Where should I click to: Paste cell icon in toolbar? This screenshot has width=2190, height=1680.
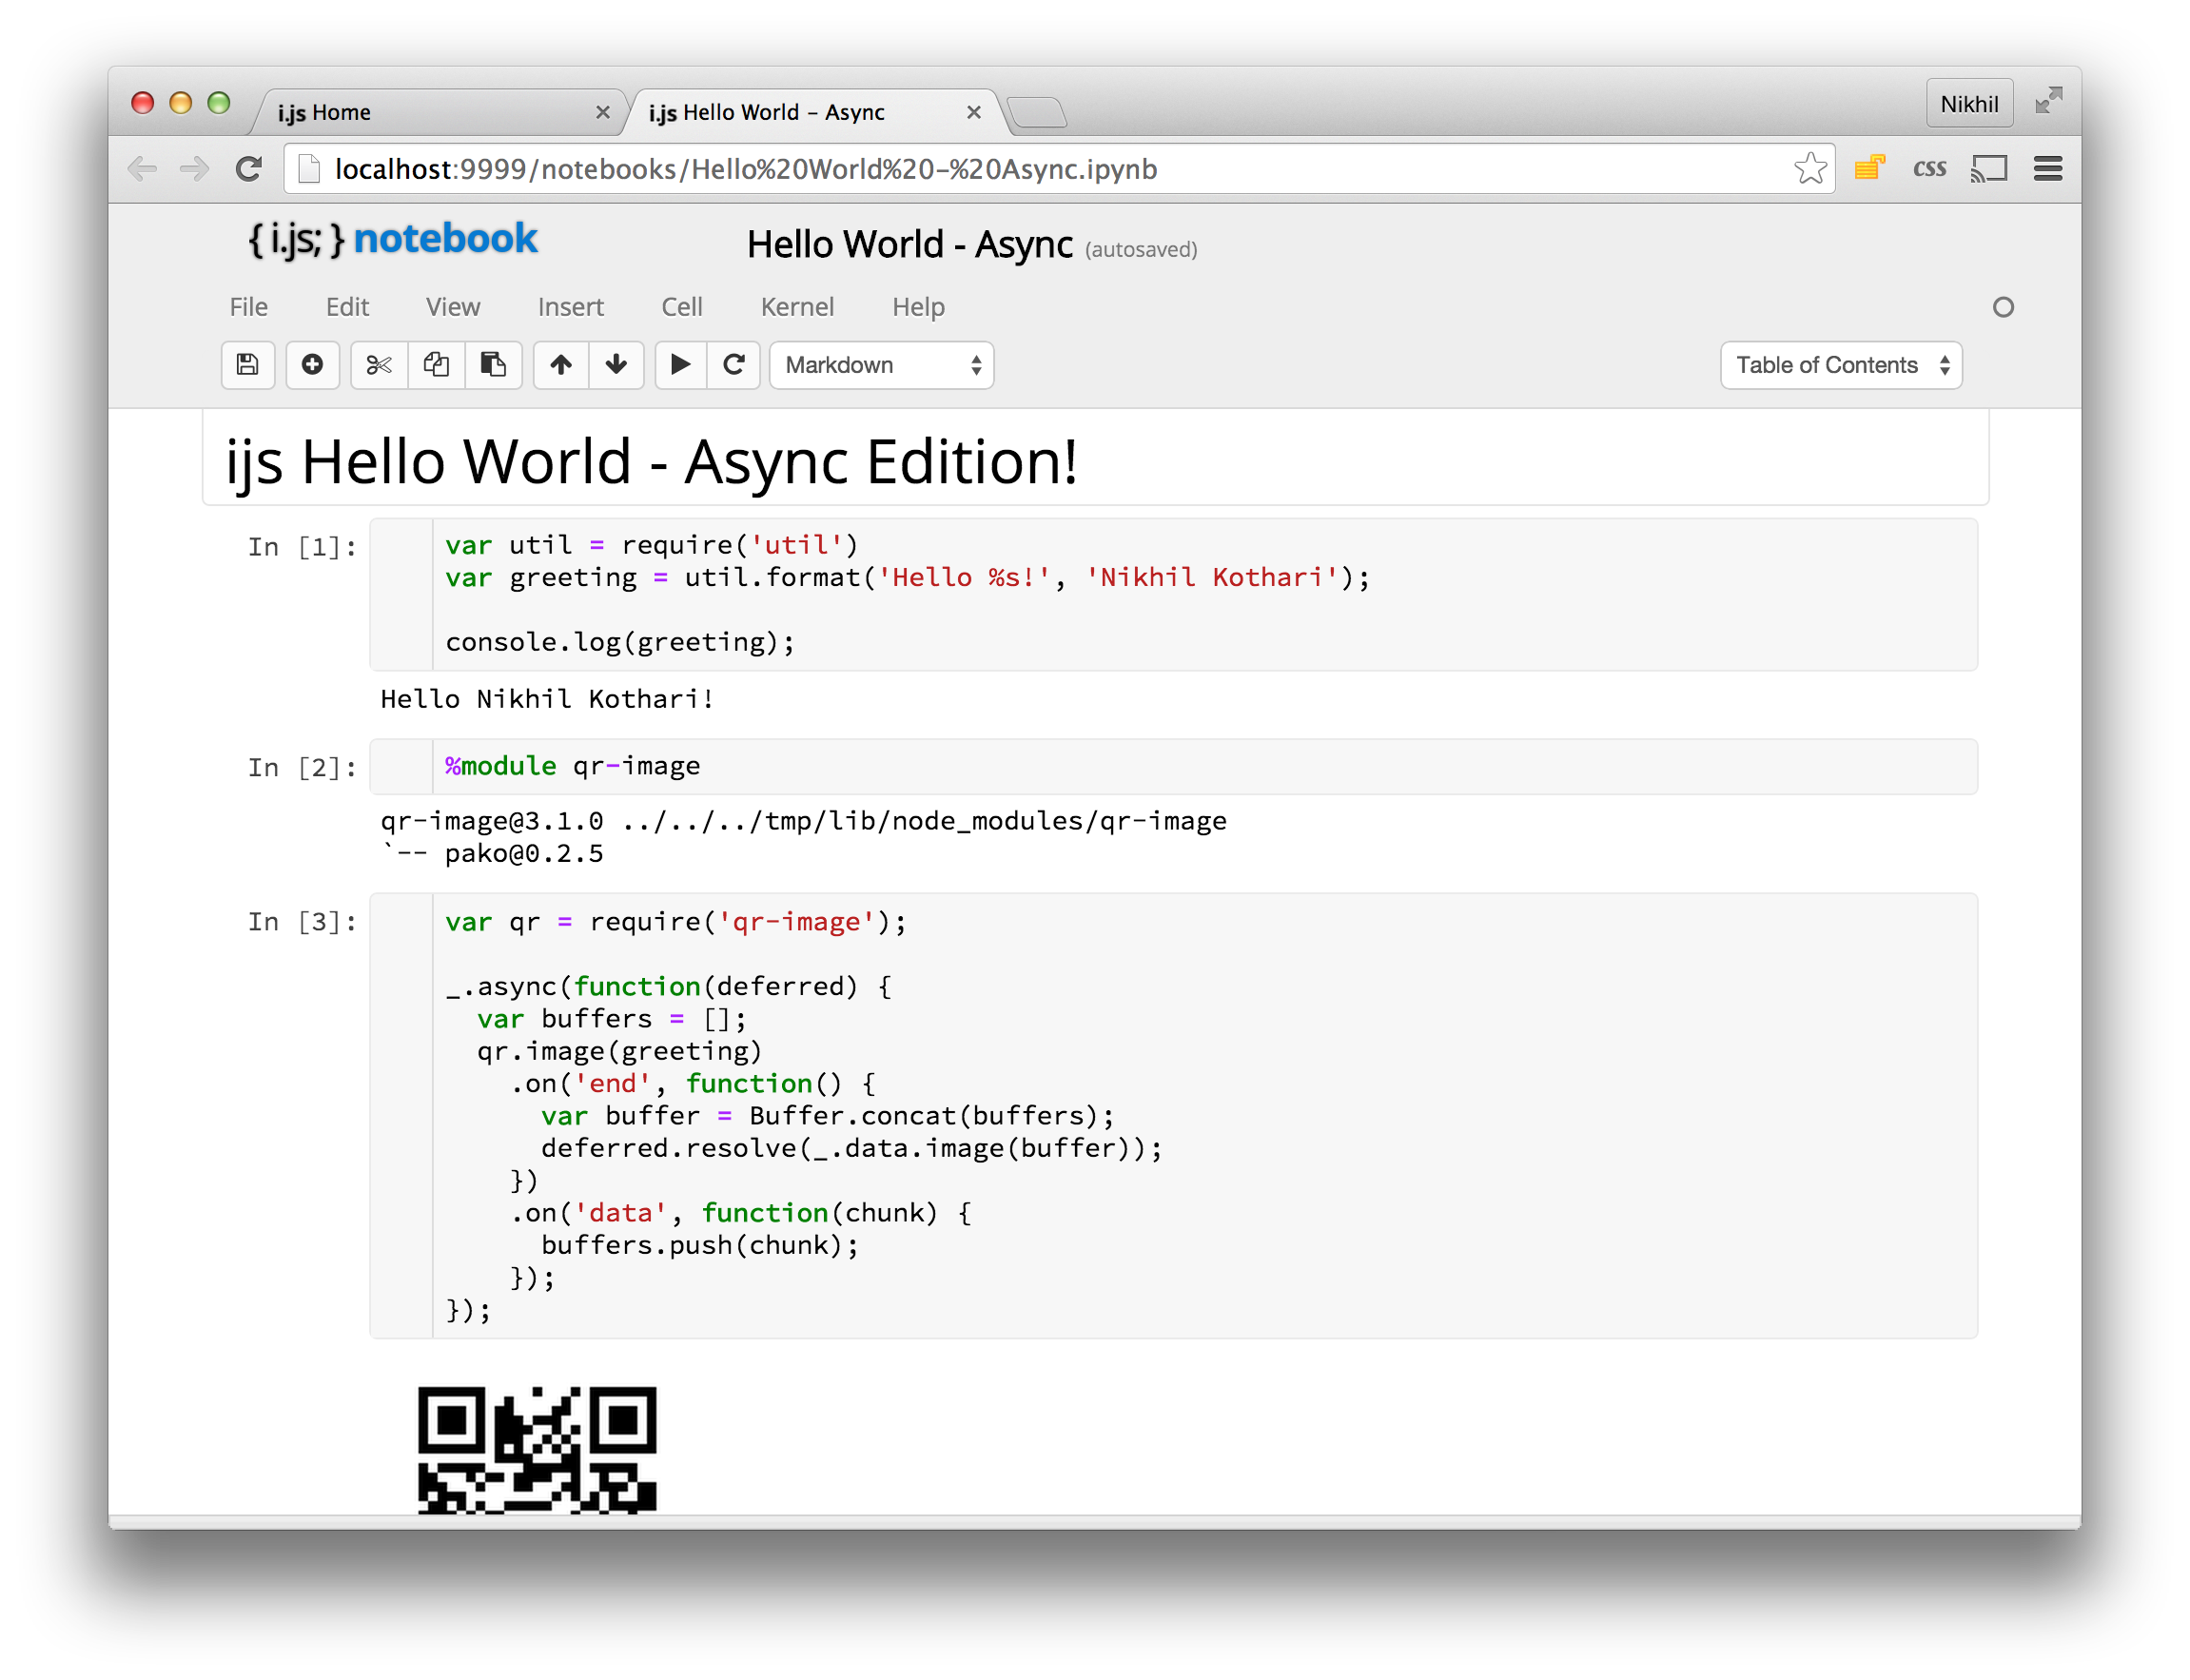493,365
